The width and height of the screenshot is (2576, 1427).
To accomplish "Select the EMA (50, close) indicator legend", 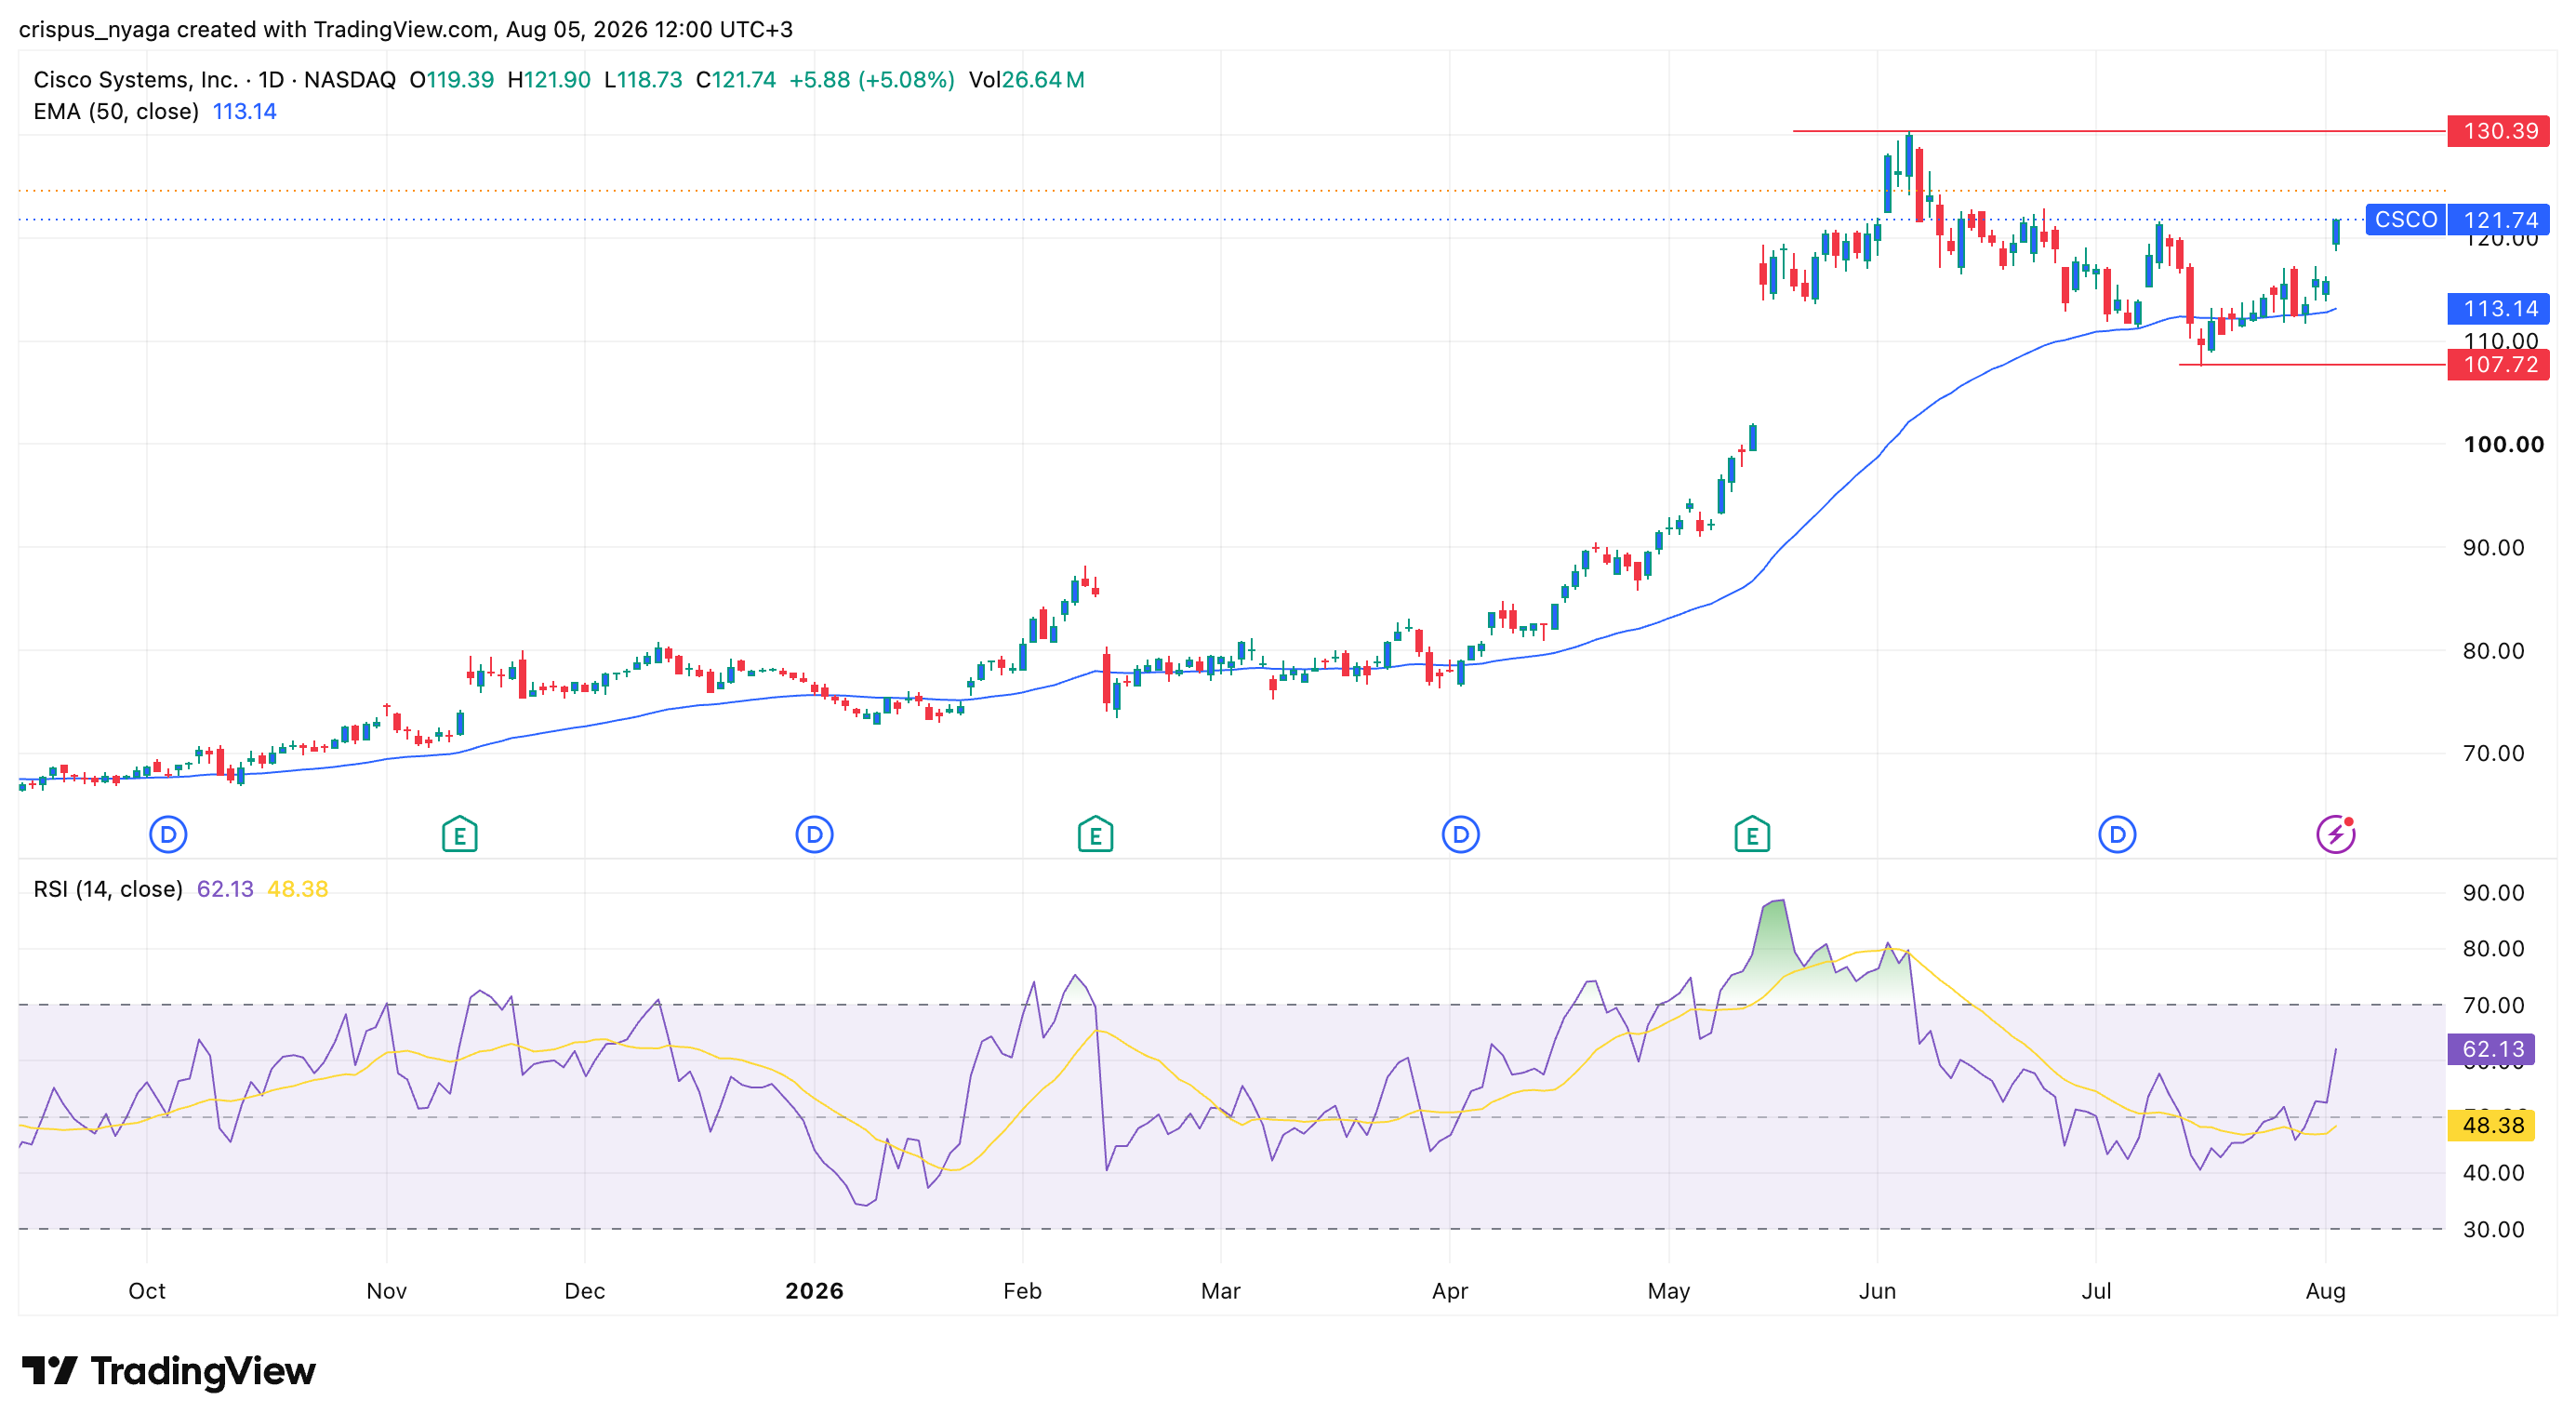I will point(116,112).
